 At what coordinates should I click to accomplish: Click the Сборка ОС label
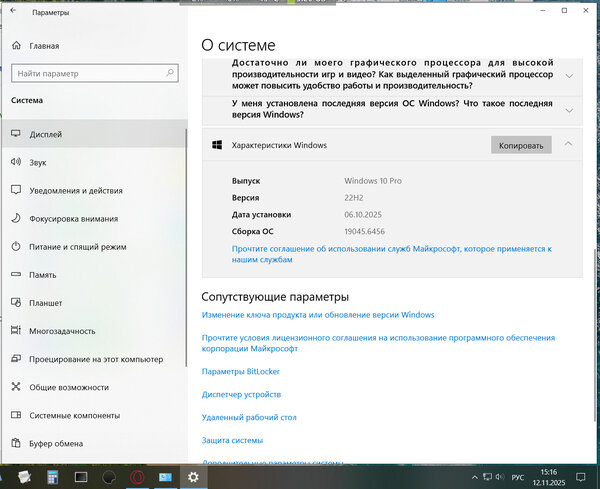click(x=253, y=231)
